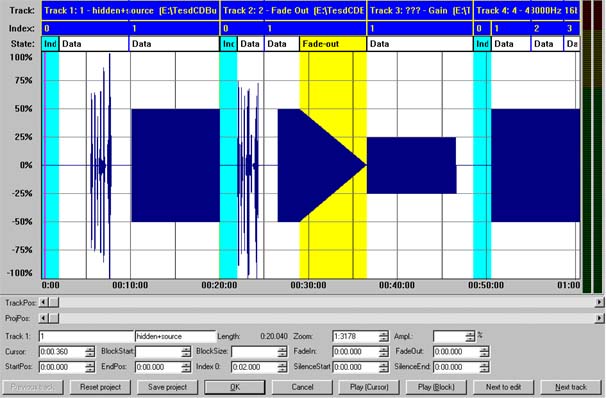Select Track 3 Gain header
The image size is (606, 398).
pos(420,10)
